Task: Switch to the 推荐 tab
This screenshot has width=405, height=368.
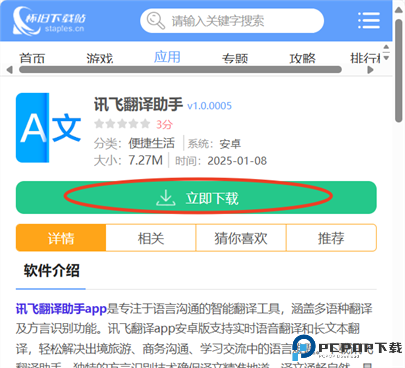Action: point(331,238)
